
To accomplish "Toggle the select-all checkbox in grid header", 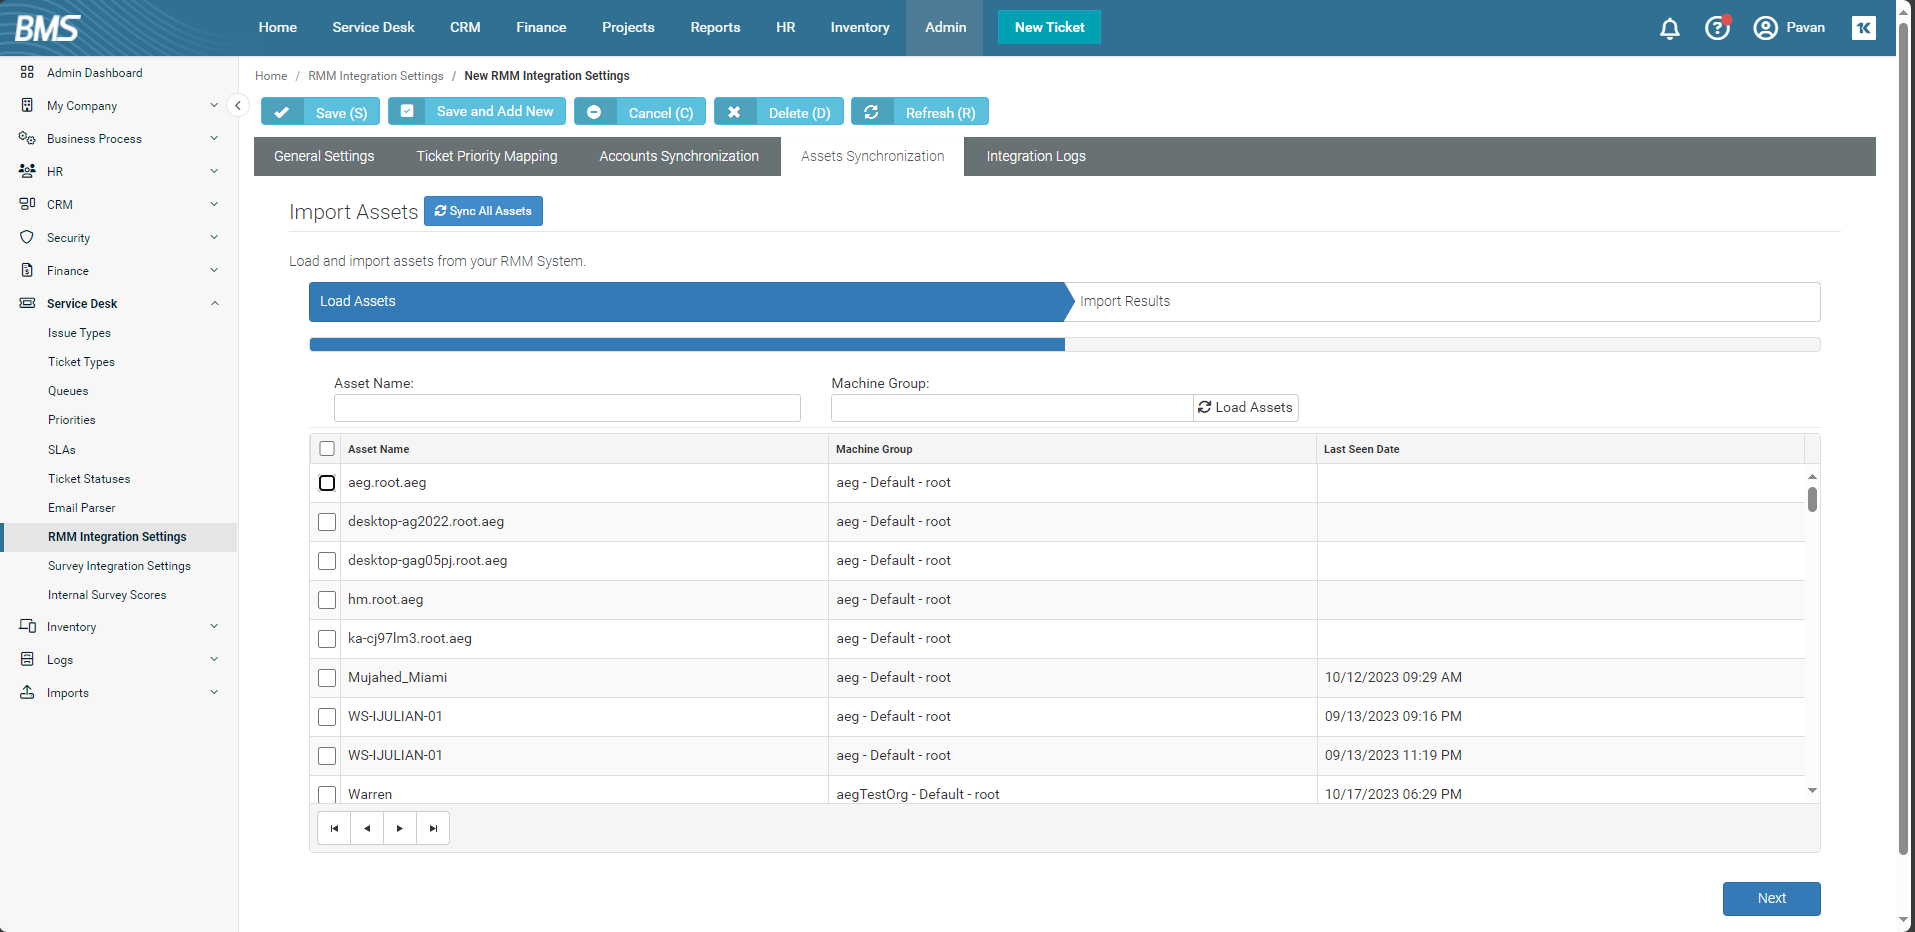I will point(327,449).
